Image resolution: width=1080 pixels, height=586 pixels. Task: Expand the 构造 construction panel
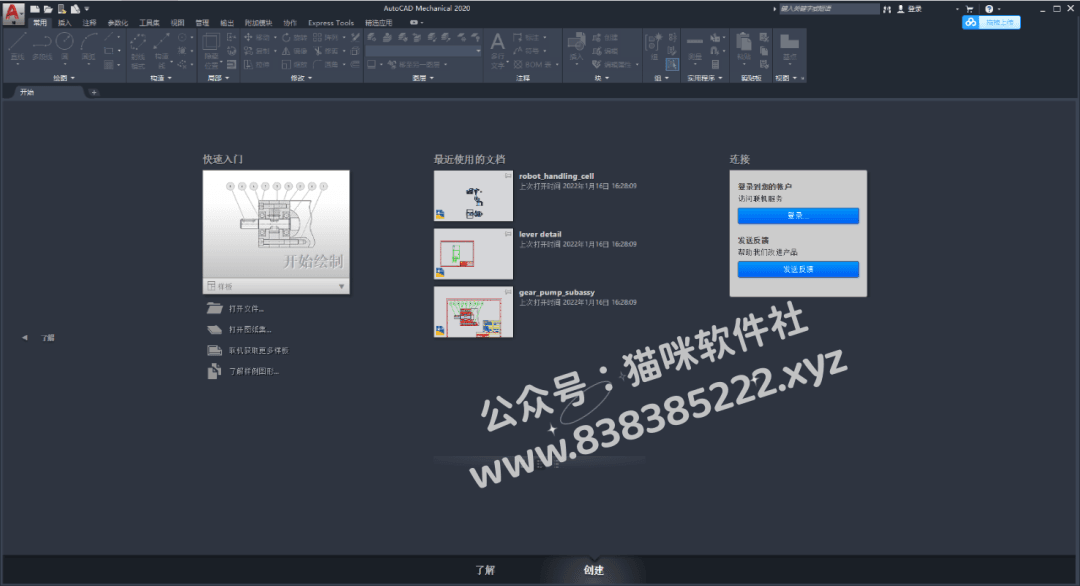(x=161, y=78)
